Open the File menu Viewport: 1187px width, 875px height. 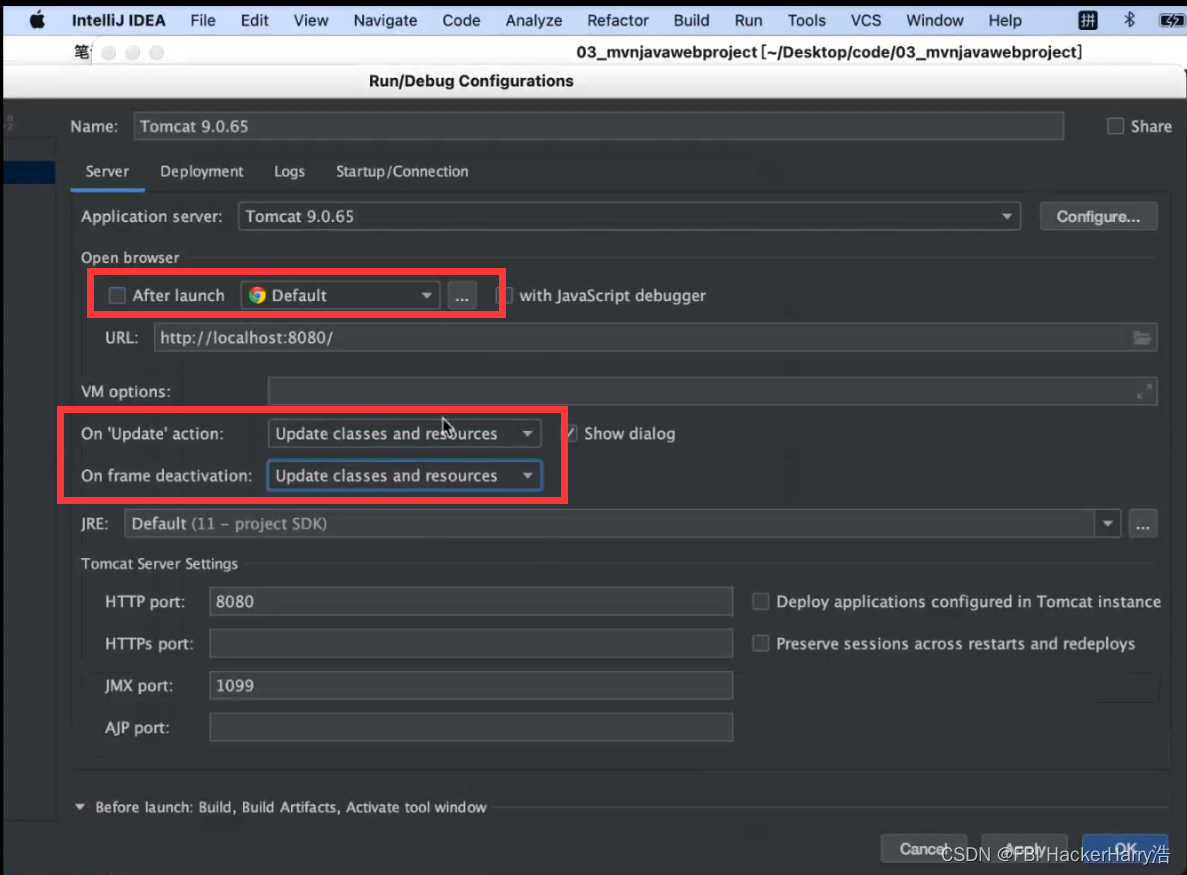point(203,20)
